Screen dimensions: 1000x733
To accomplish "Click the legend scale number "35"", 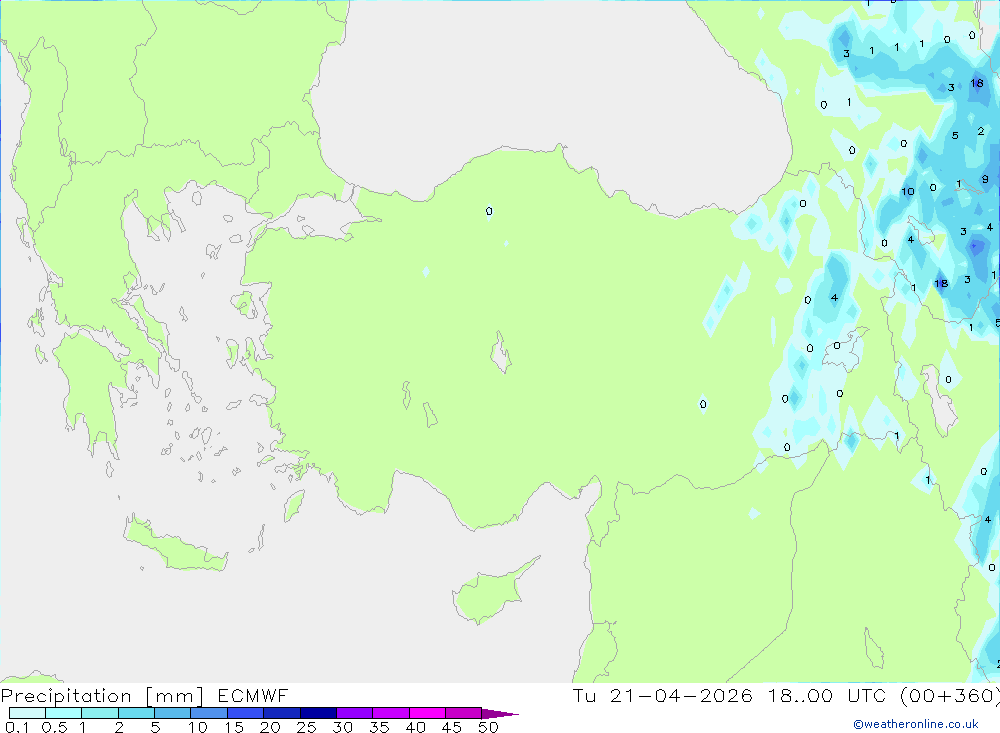I will 379,727.
